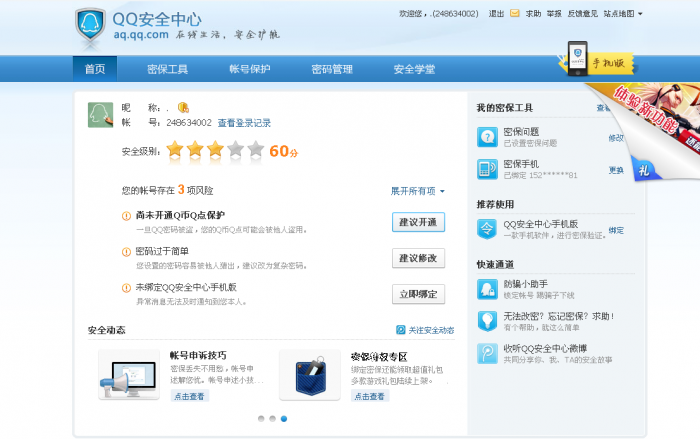This screenshot has height=439, width=700.
Task: Expand 展开所有项 dropdown
Action: pyautogui.click(x=418, y=191)
